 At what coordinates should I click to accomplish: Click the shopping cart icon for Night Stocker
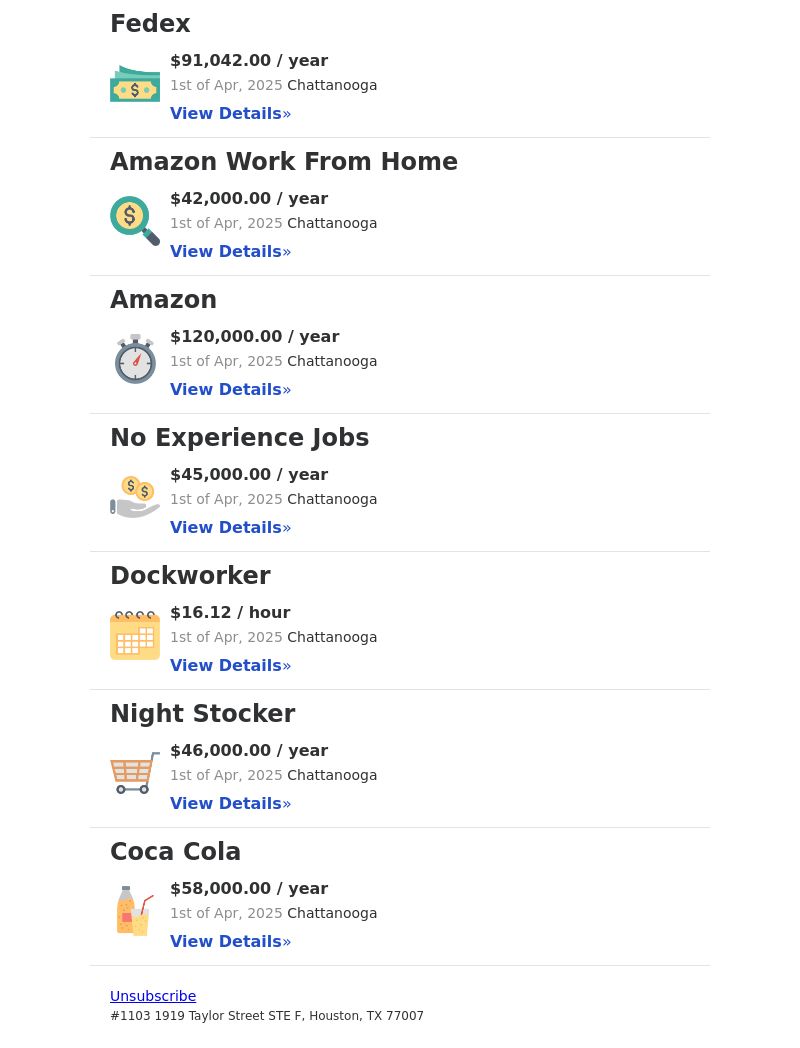coord(135,773)
